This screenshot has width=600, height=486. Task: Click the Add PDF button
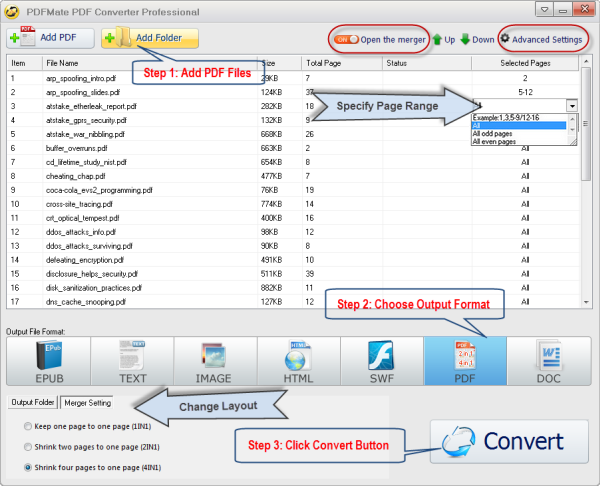pos(50,38)
